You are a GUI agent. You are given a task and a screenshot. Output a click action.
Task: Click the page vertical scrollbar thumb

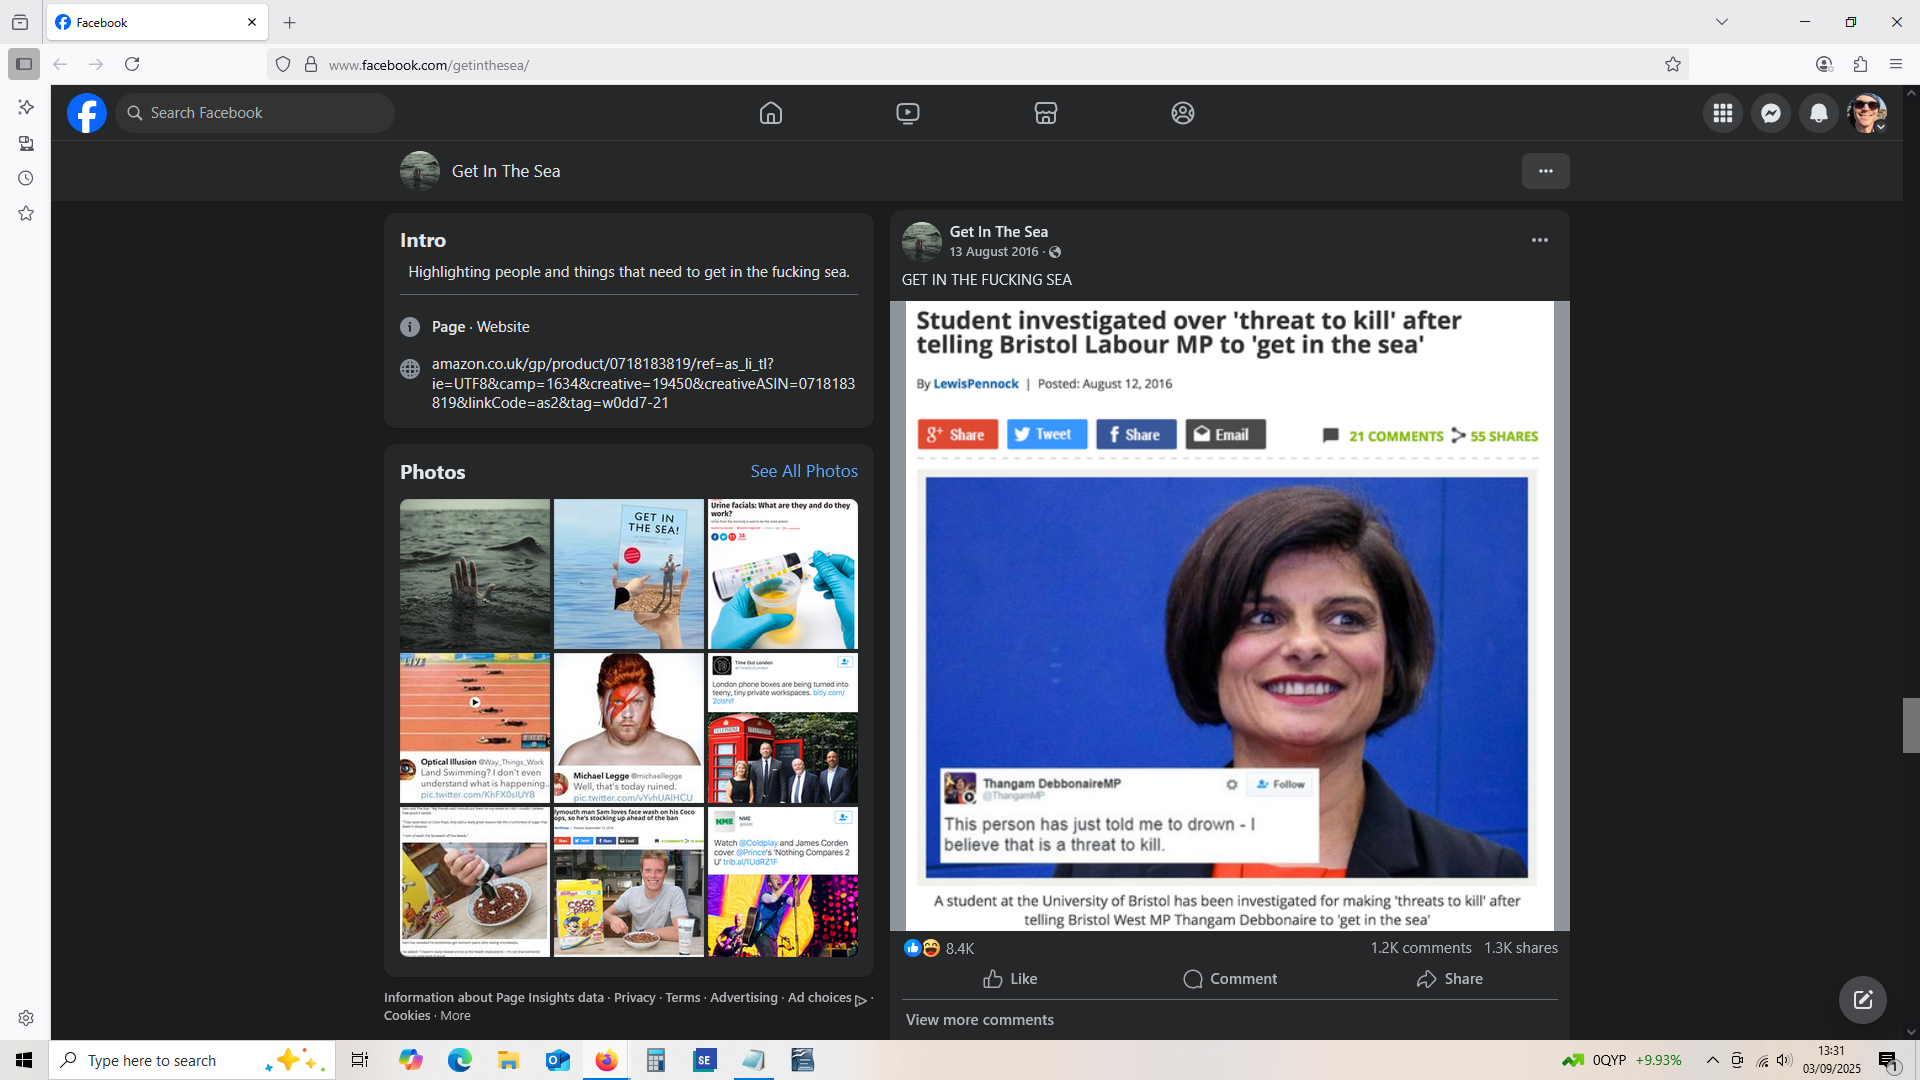click(1911, 725)
